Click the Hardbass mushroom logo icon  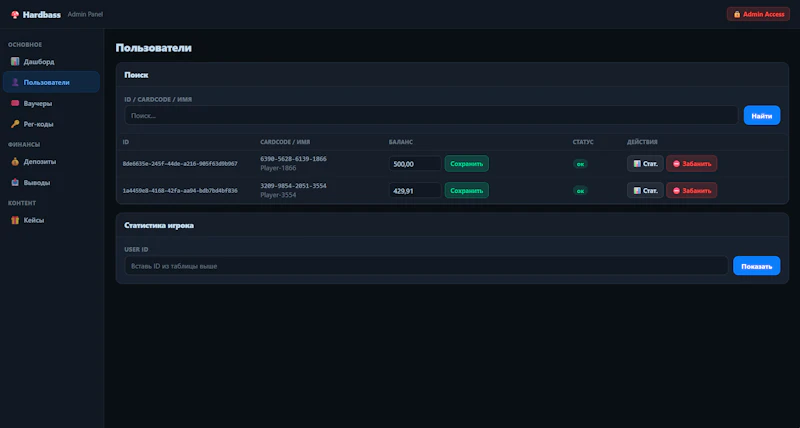point(15,15)
